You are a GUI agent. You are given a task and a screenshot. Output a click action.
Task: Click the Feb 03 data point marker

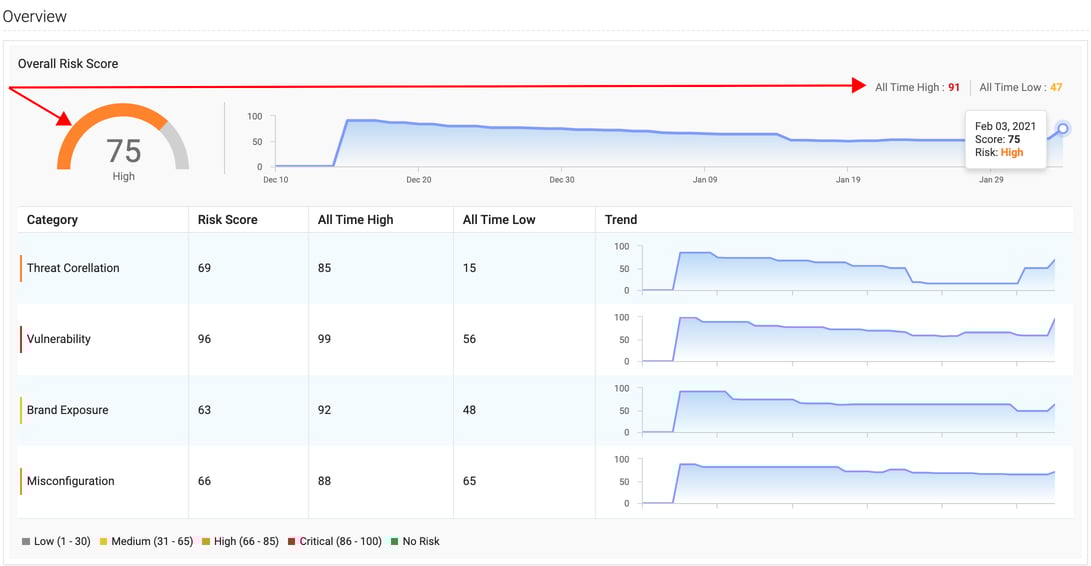point(1063,128)
